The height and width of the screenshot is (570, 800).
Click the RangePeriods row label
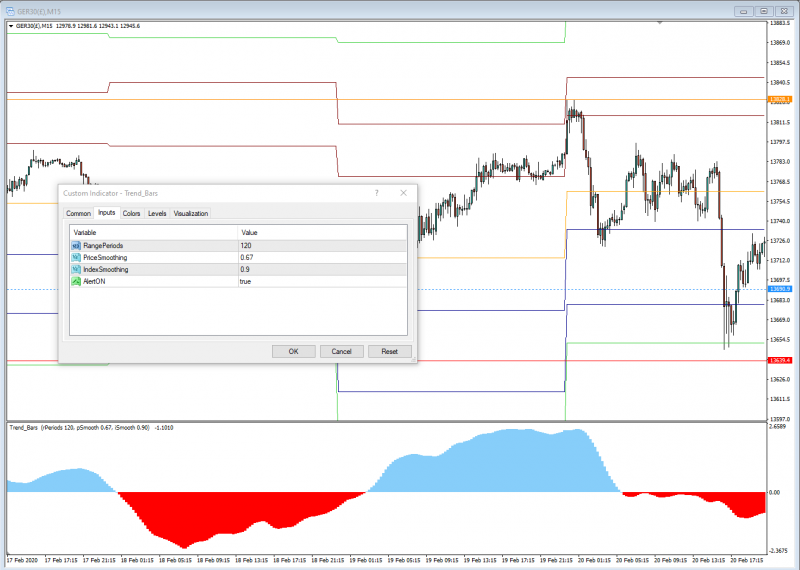coord(103,246)
